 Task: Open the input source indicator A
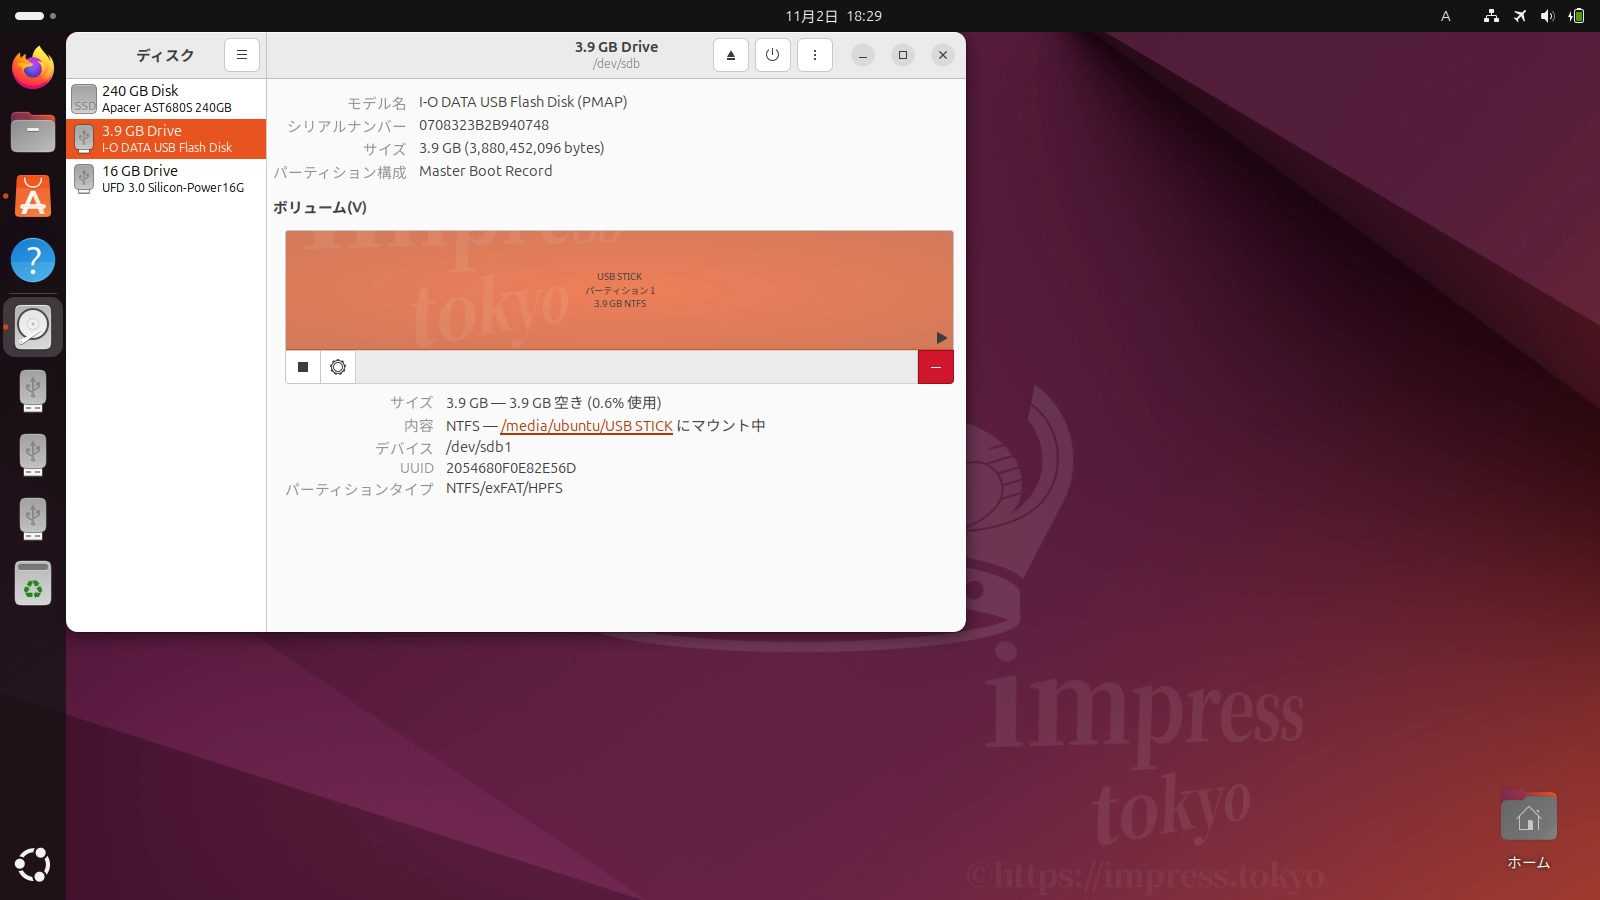coord(1445,16)
